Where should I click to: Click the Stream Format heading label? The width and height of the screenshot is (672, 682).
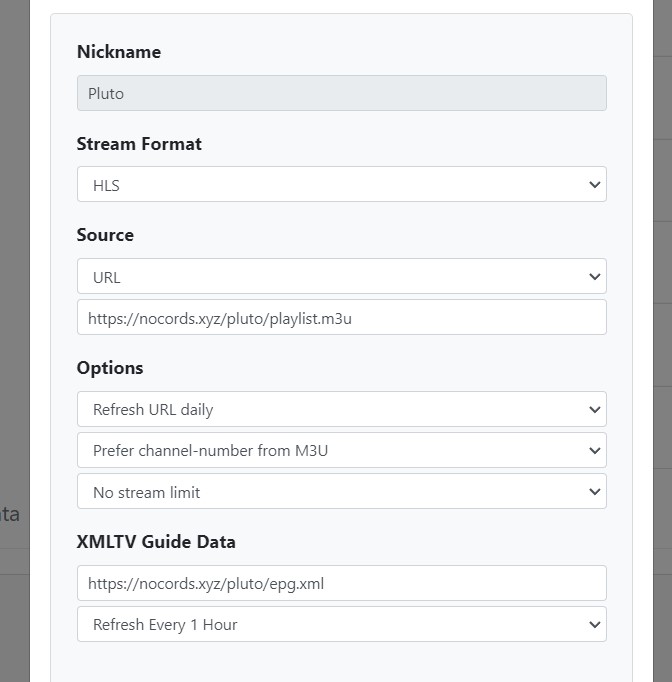(x=139, y=144)
